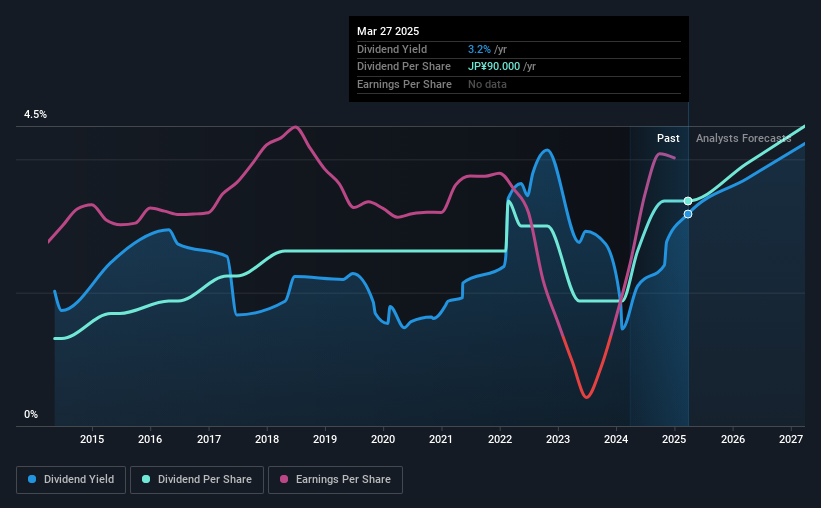This screenshot has height=508, width=821.
Task: Click the 2015 x-axis year label
Action: tap(92, 439)
